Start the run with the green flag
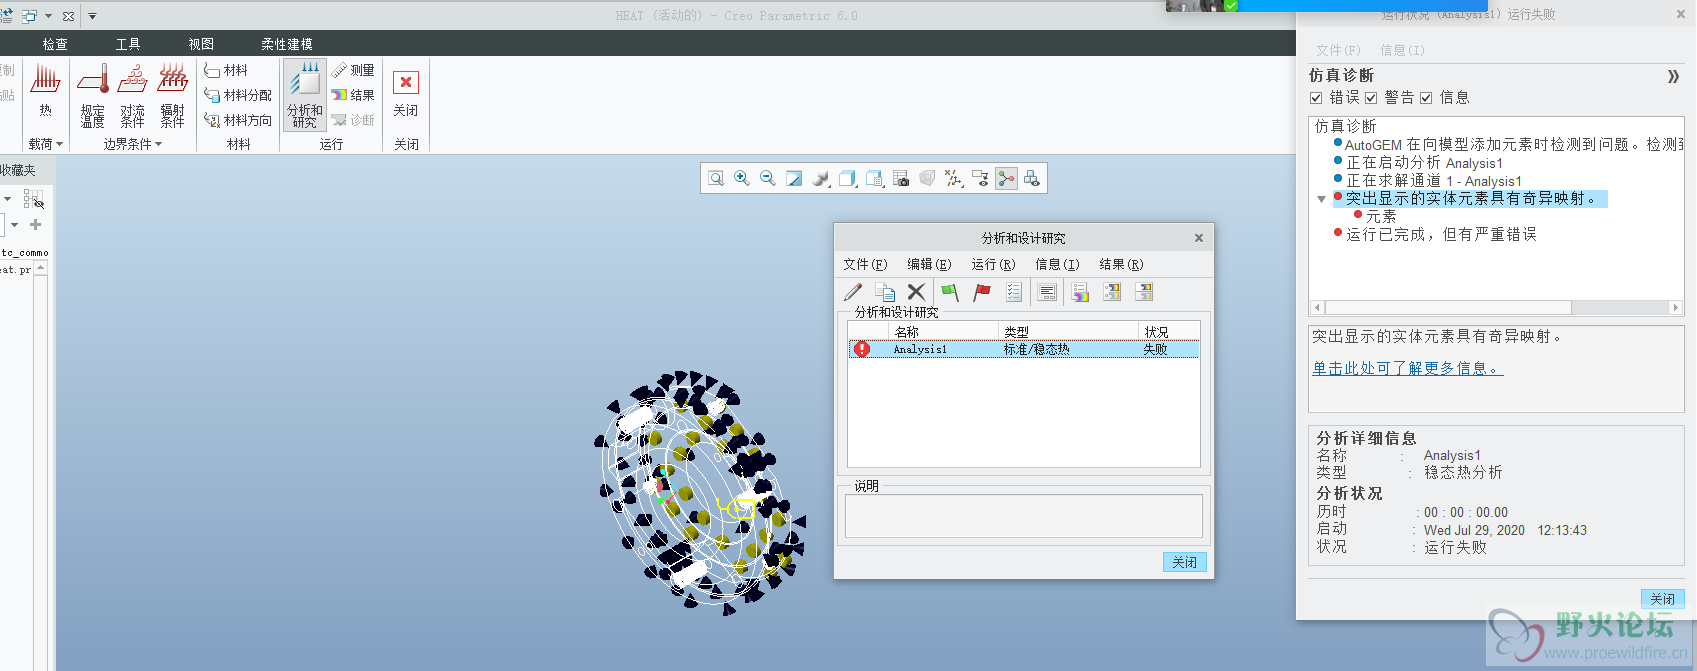 (950, 292)
